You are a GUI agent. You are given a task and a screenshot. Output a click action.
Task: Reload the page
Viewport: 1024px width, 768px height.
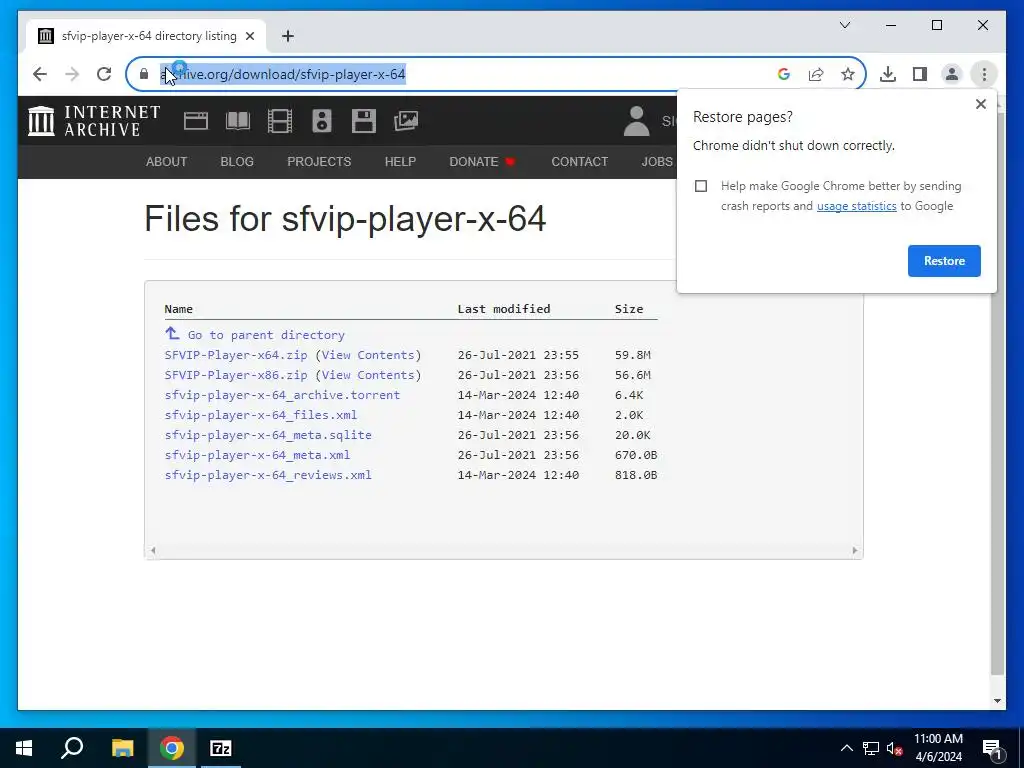[x=104, y=74]
